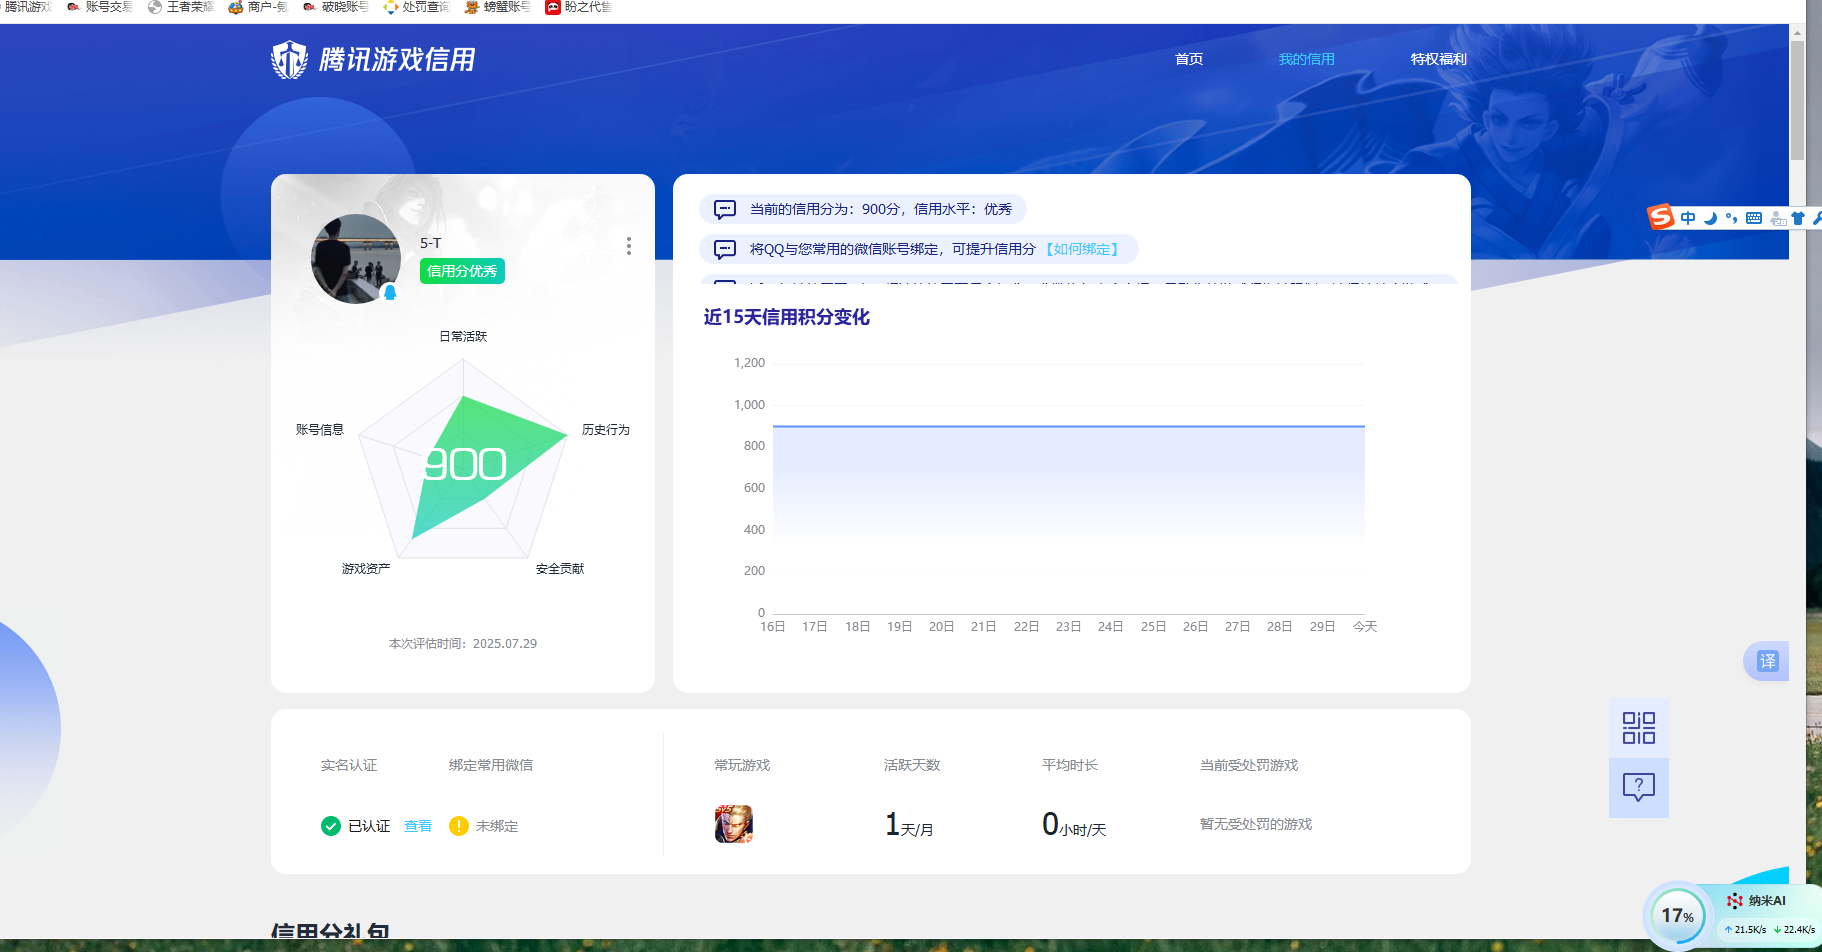Open the 螃蟹账号 bookmark
The image size is (1822, 952).
(x=498, y=7)
